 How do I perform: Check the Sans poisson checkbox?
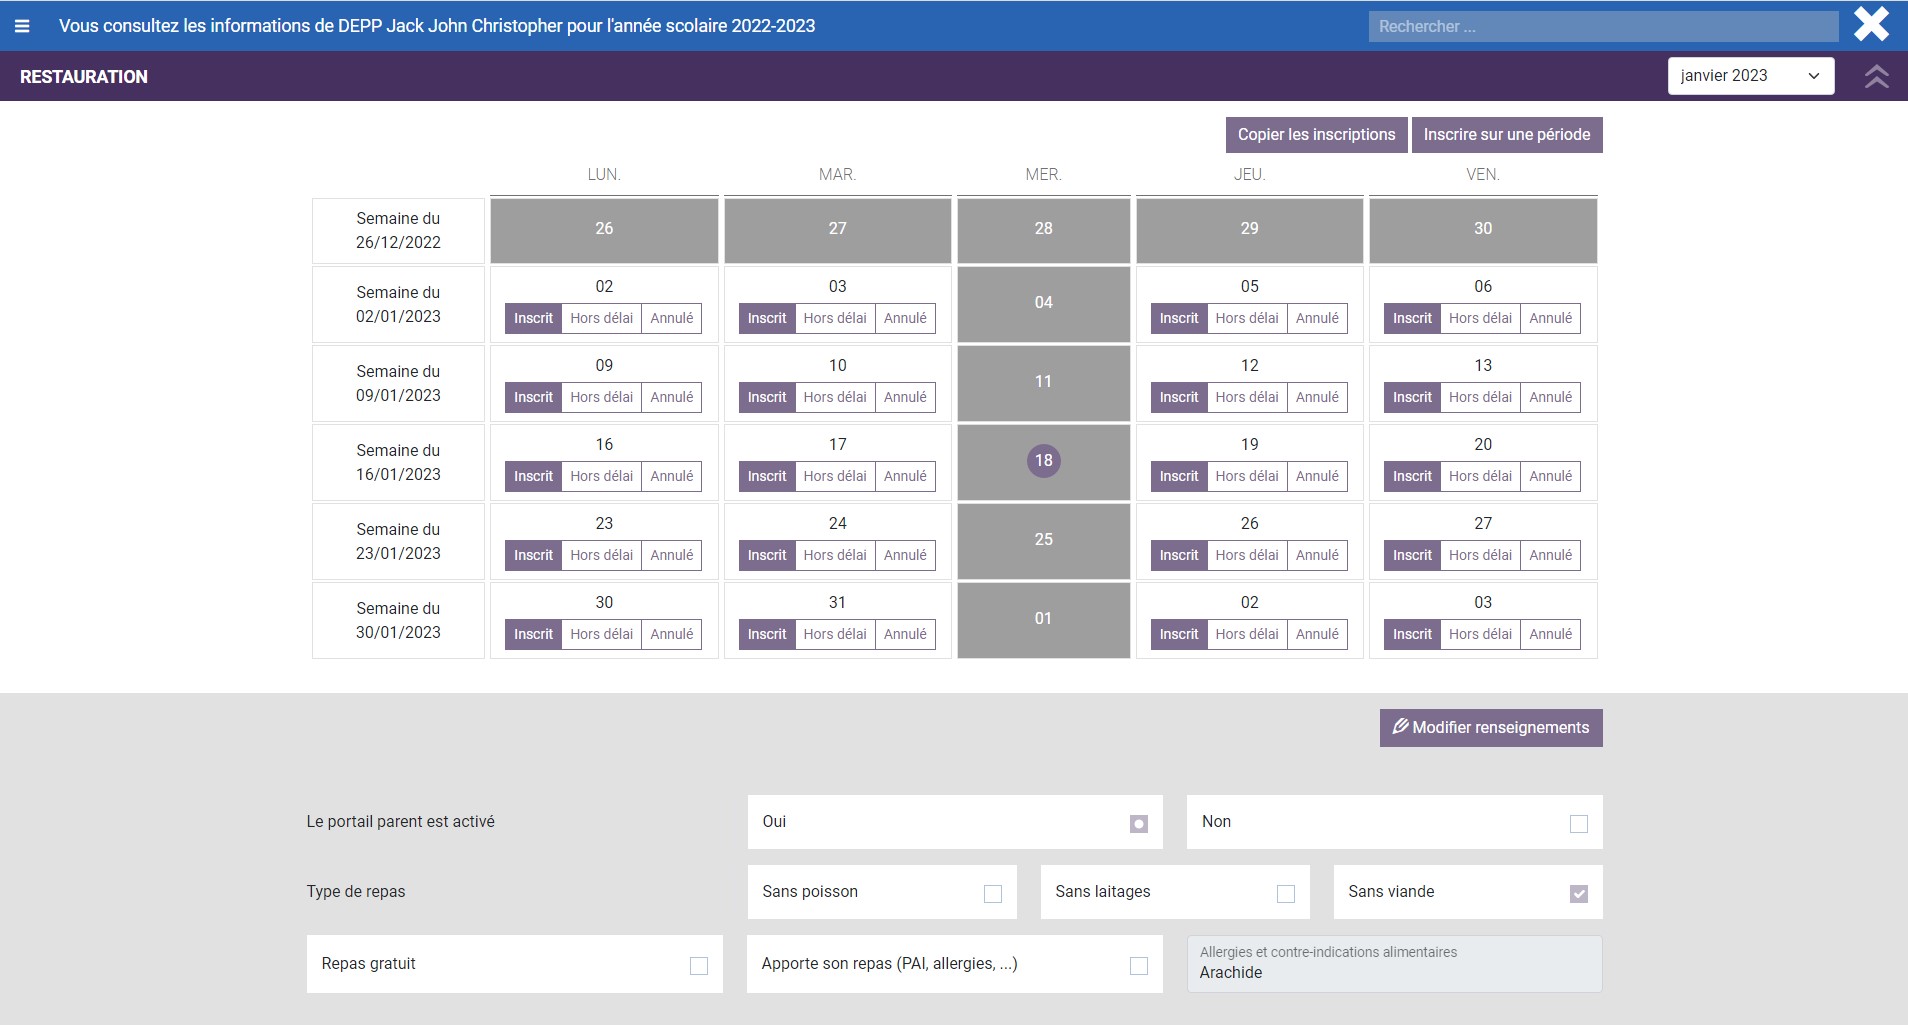[x=992, y=894]
